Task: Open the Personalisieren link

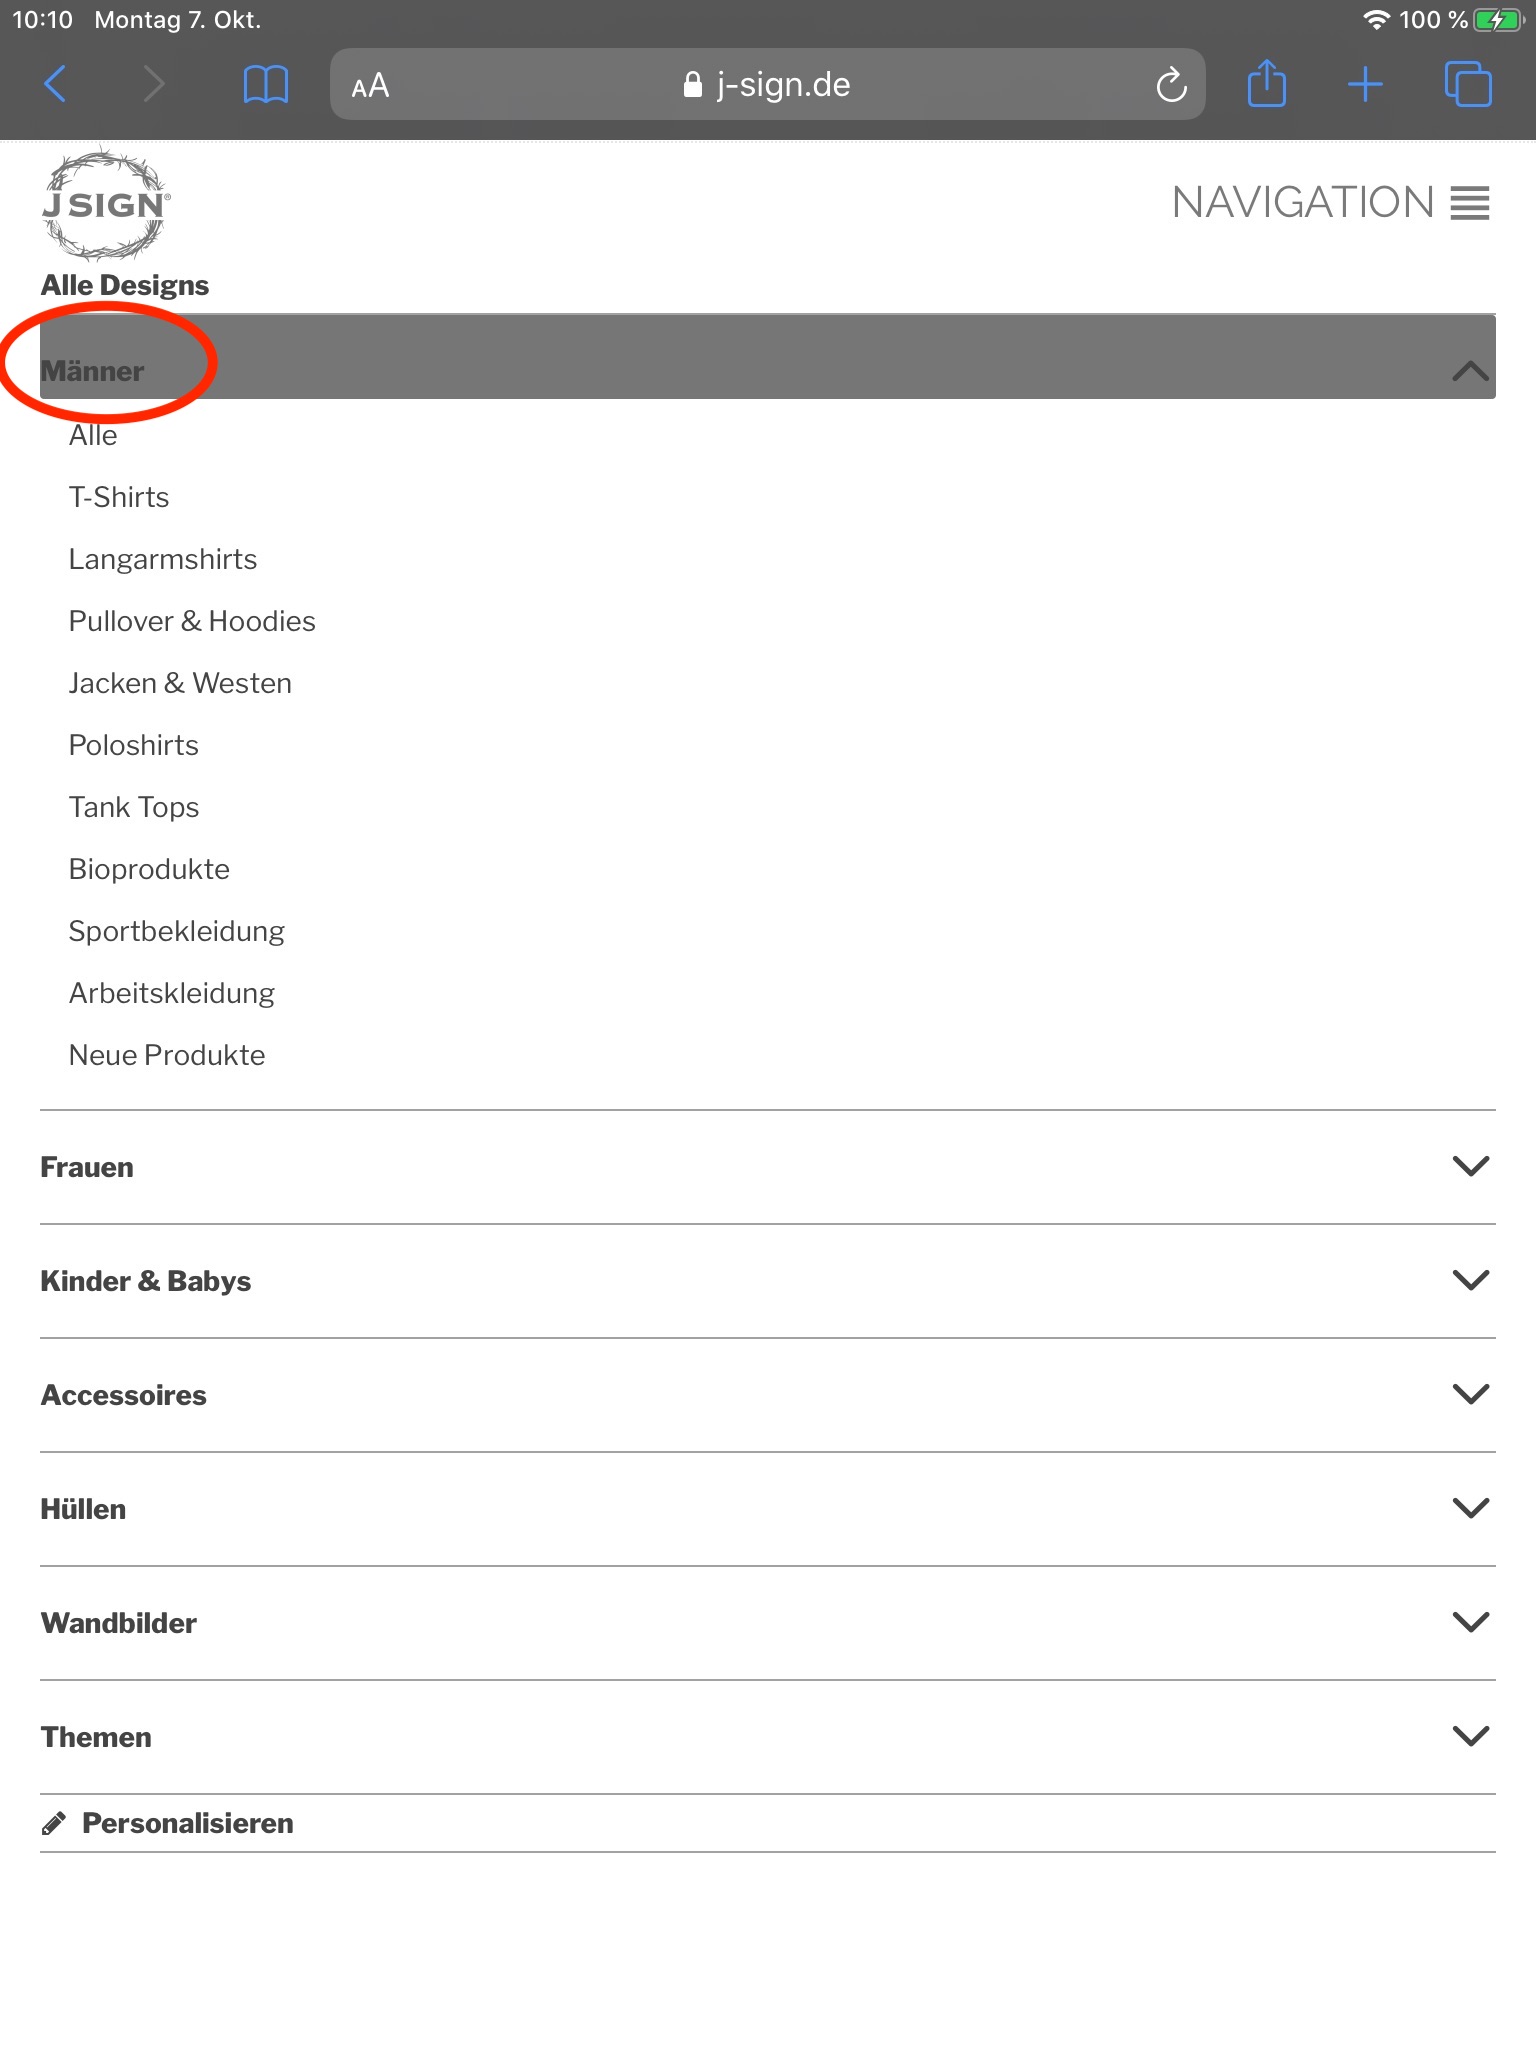Action: click(187, 1823)
